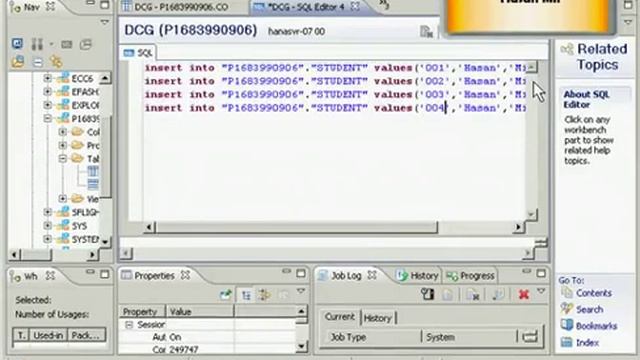Click the Used-in column header
The height and width of the screenshot is (360, 640).
tap(48, 336)
